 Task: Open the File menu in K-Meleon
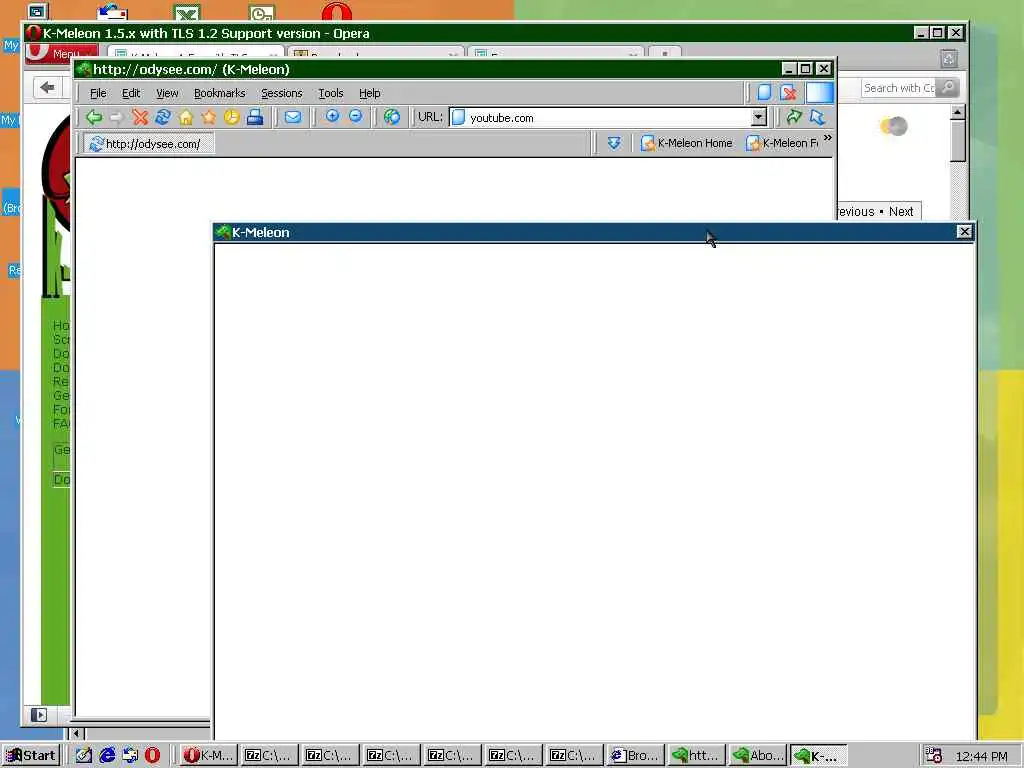tap(98, 93)
